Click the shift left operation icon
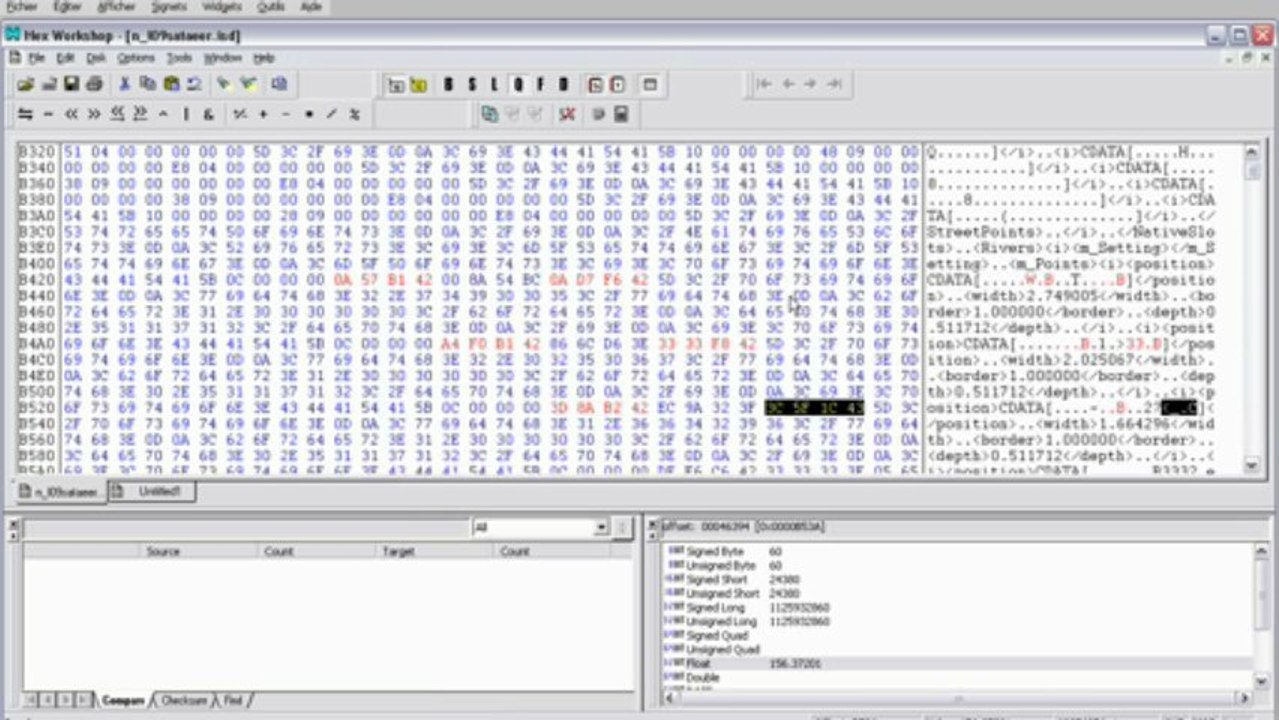This screenshot has width=1279, height=720. [x=71, y=114]
